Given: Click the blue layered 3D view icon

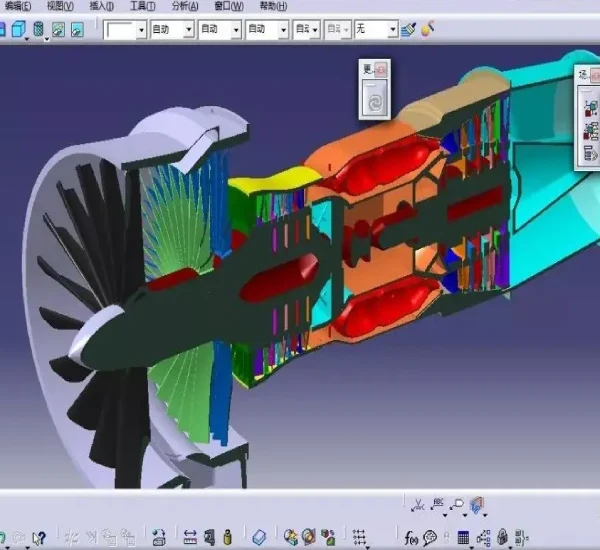Looking at the screenshot, I should pyautogui.click(x=477, y=505).
